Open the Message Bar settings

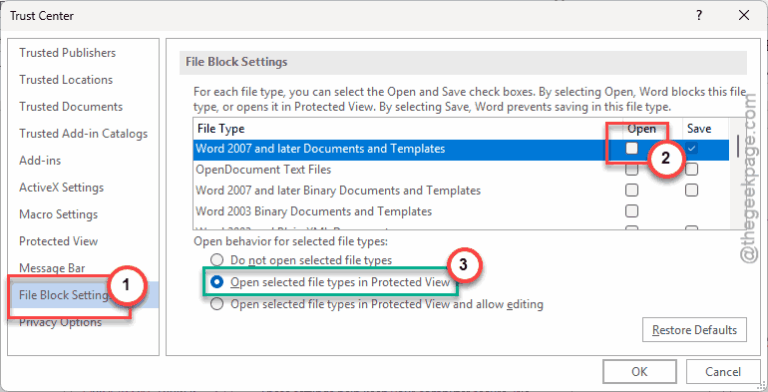pyautogui.click(x=52, y=268)
